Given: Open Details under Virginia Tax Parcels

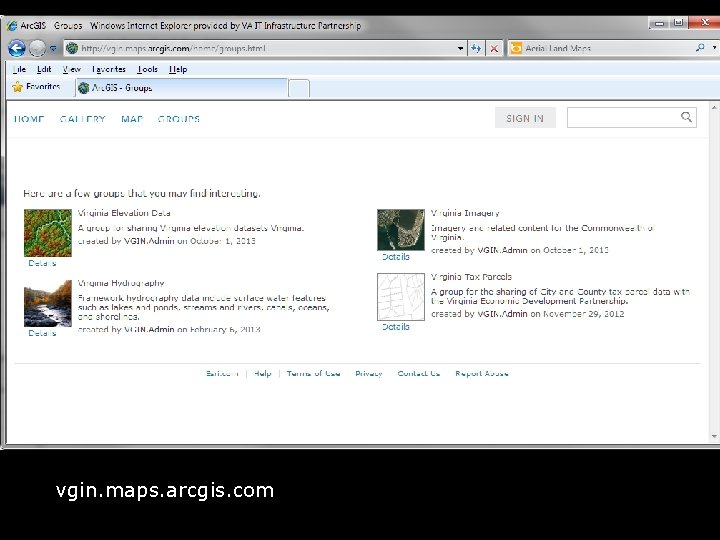Looking at the screenshot, I should pyautogui.click(x=396, y=326).
